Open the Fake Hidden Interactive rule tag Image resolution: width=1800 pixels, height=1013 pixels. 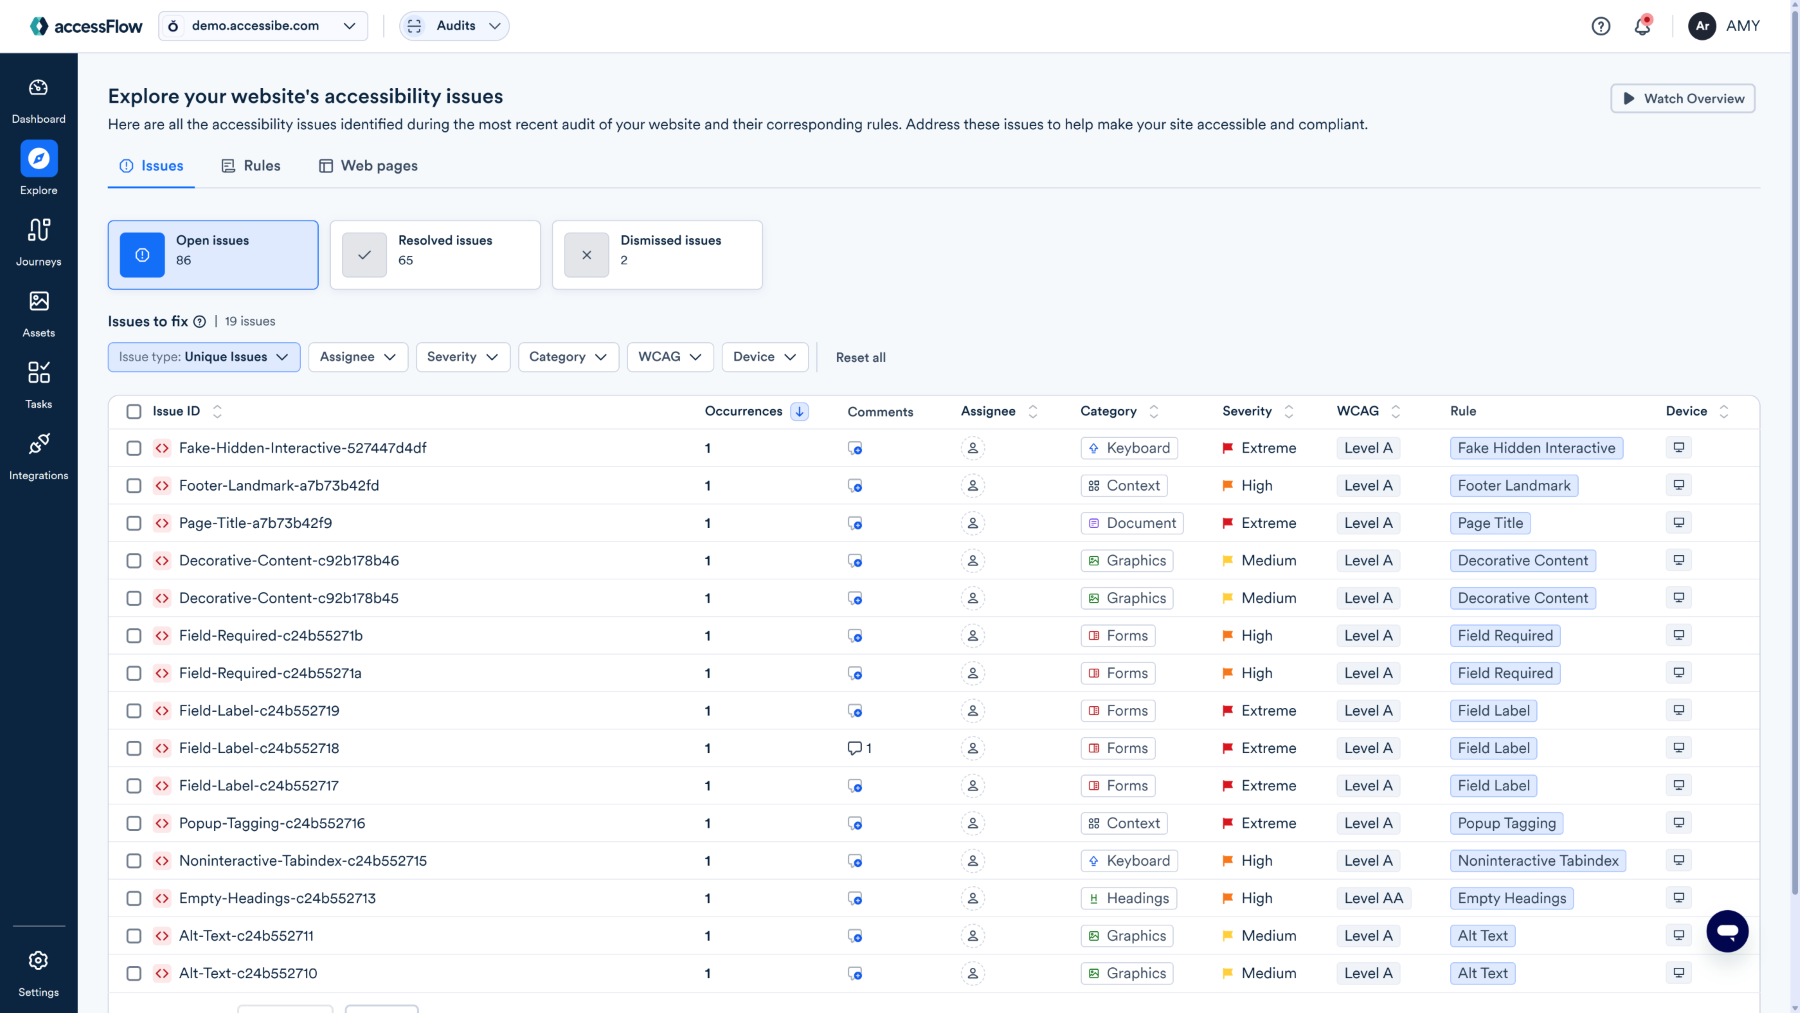click(x=1536, y=448)
